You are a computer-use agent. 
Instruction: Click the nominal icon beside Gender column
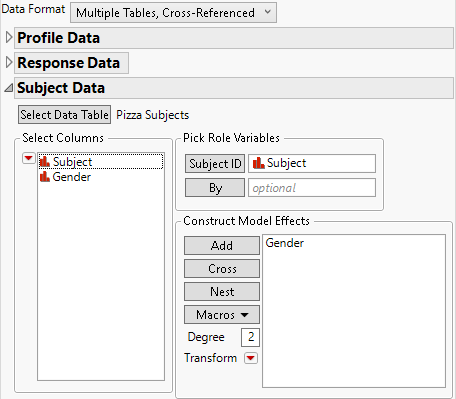[x=45, y=177]
